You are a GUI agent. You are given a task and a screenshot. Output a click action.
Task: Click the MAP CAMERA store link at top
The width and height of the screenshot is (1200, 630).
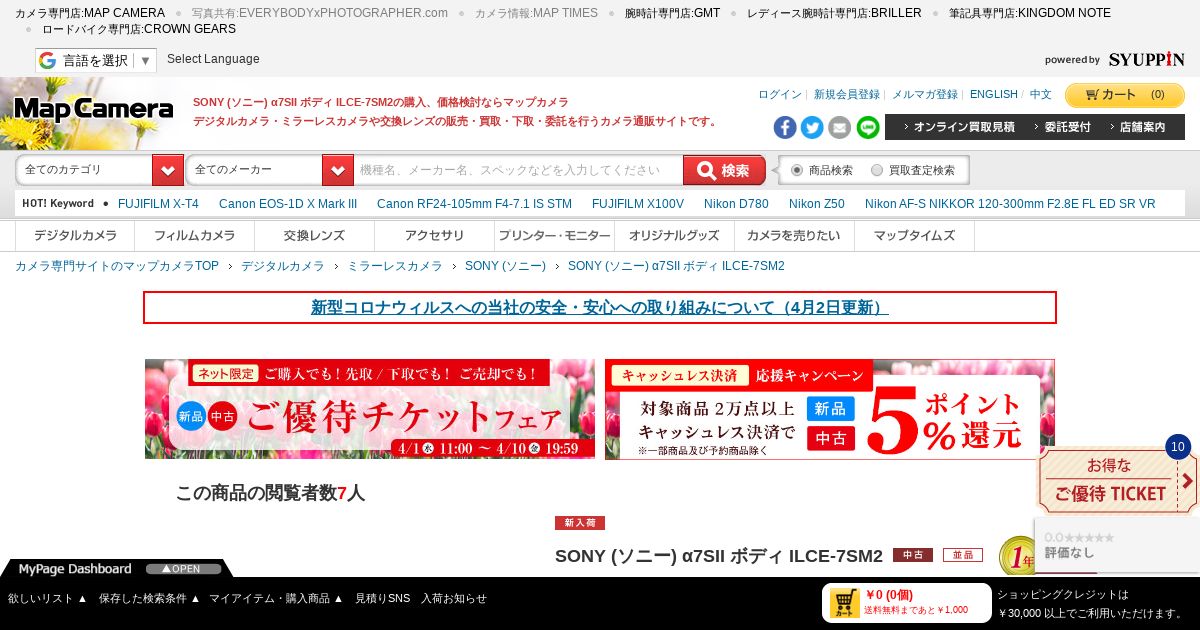coord(90,13)
